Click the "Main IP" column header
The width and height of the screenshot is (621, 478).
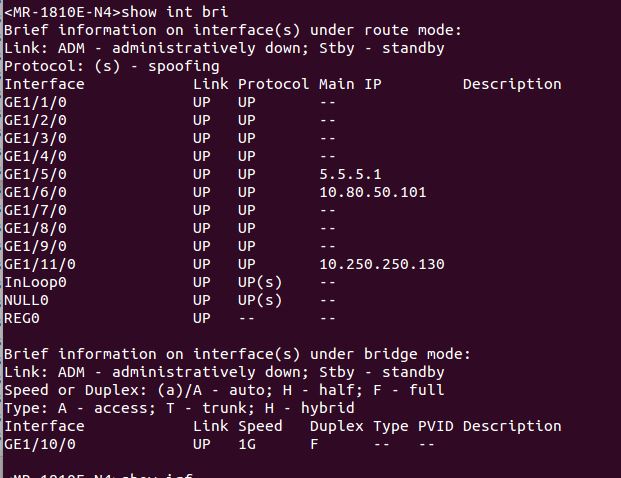(350, 84)
